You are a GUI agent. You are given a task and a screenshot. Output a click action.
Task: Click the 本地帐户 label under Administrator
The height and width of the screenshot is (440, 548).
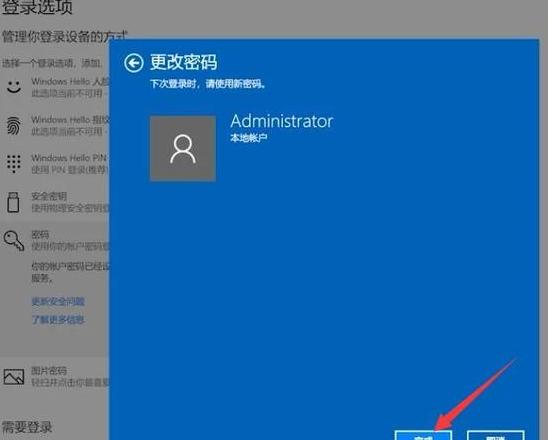pos(248,138)
